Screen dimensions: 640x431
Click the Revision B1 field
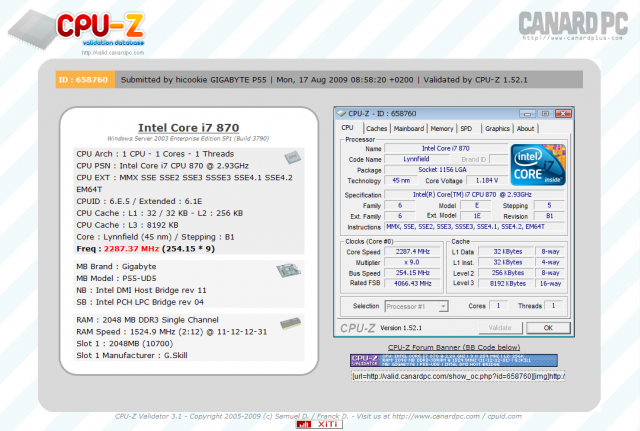pos(549,216)
